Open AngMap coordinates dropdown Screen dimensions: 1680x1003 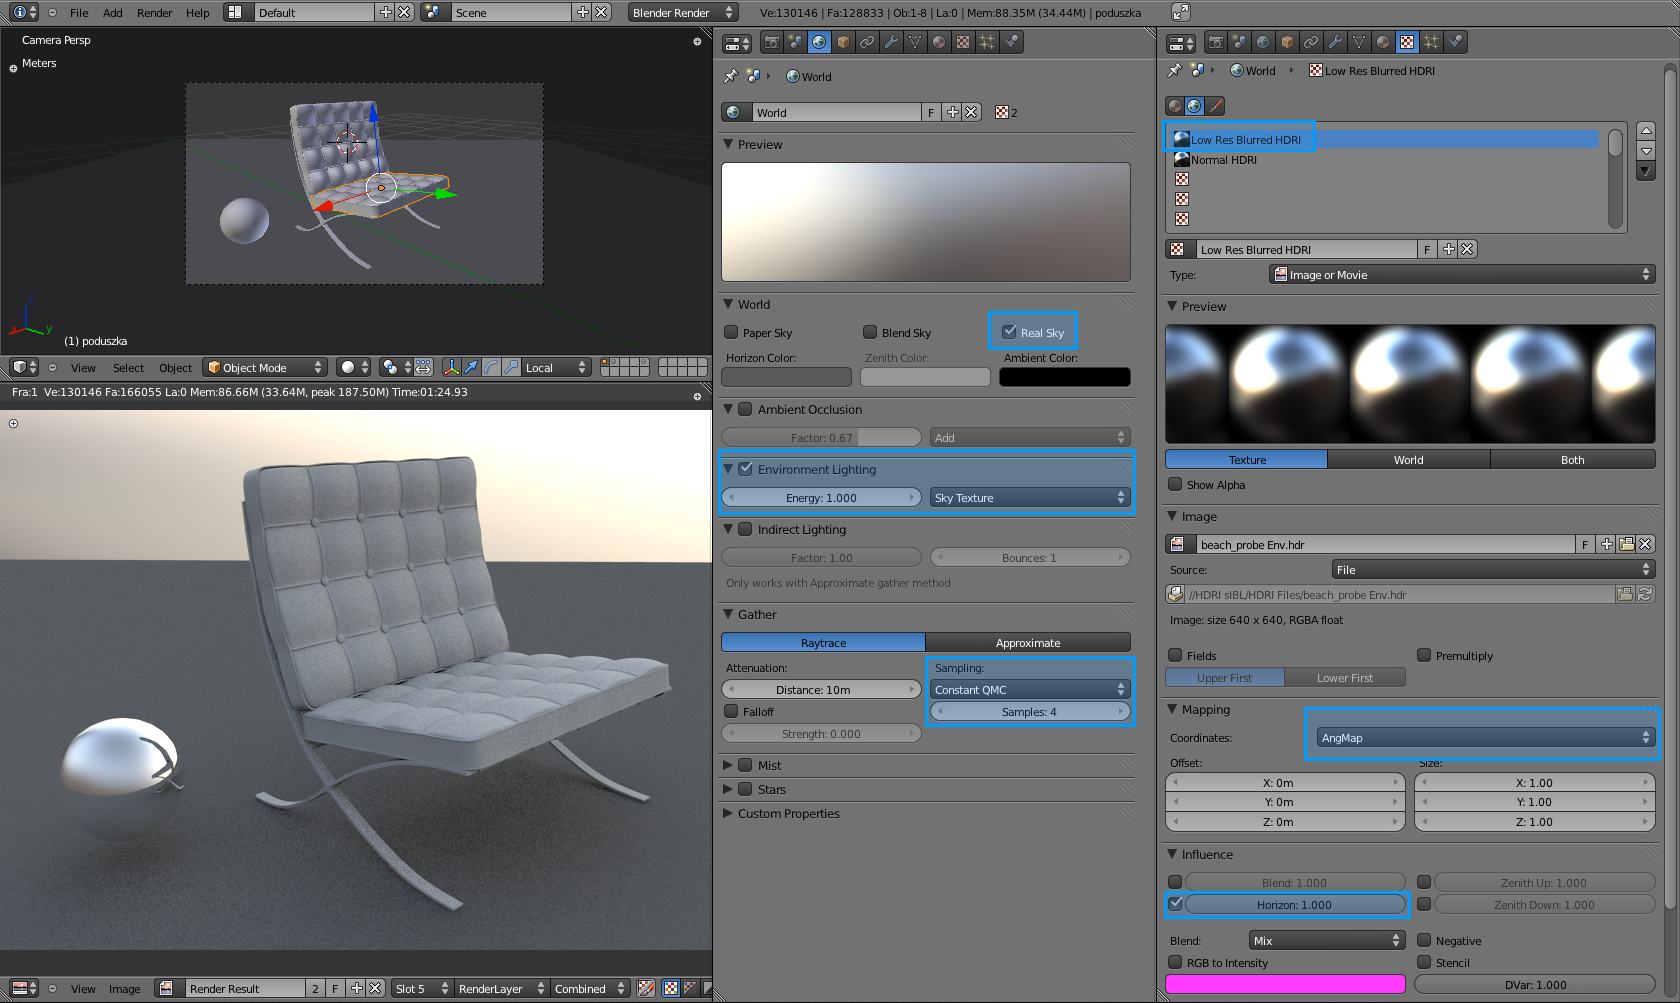point(1485,737)
